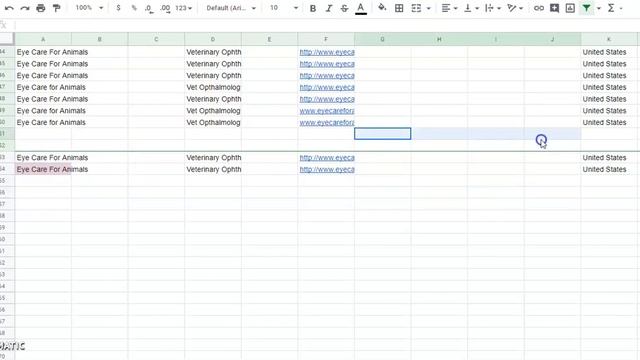
Task: Select column H header
Action: pyautogui.click(x=439, y=39)
